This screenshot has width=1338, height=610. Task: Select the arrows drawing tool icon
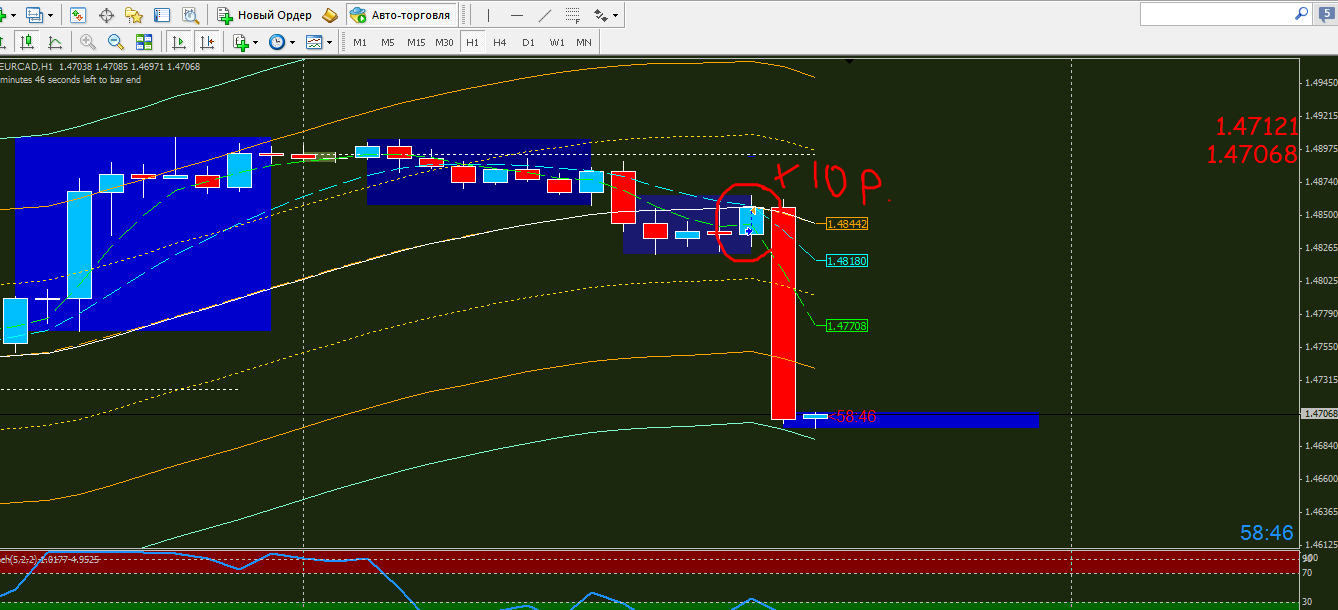click(600, 15)
